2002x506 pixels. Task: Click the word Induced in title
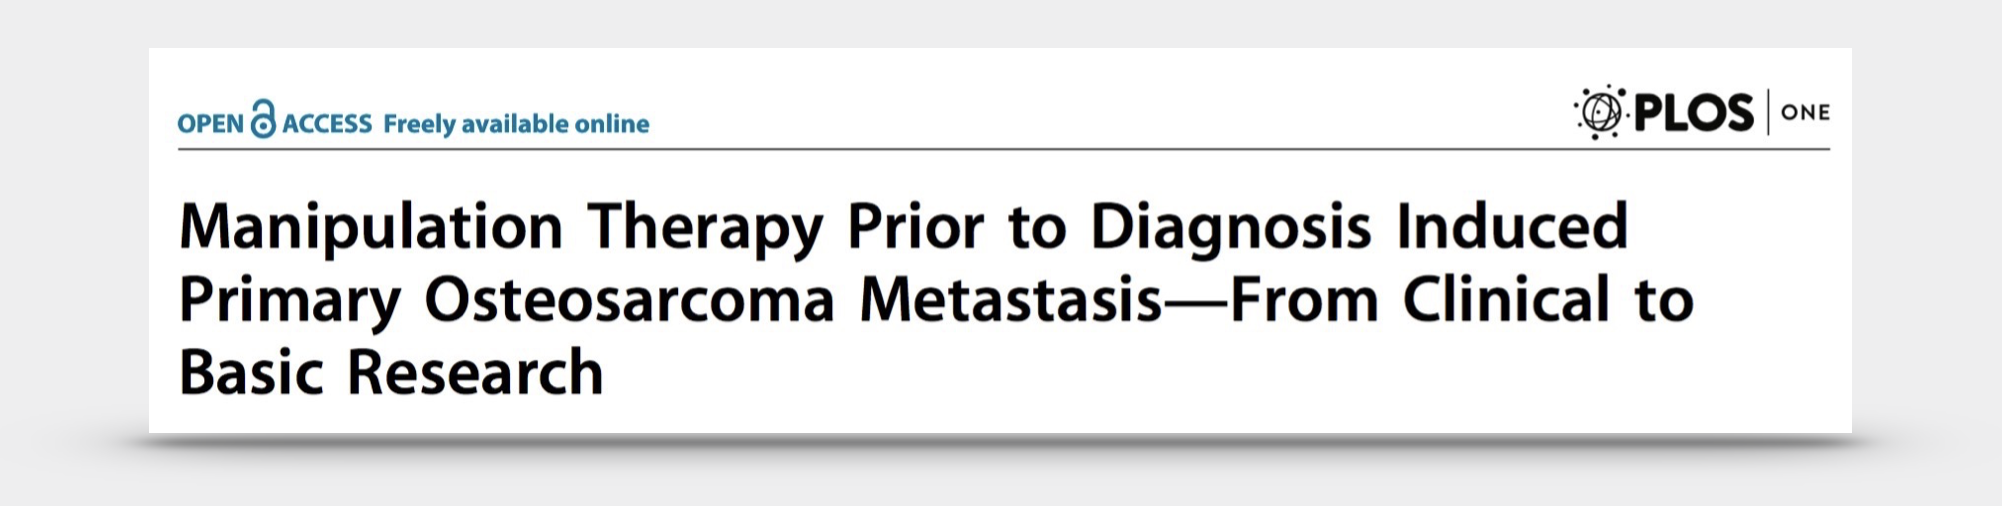[1512, 226]
